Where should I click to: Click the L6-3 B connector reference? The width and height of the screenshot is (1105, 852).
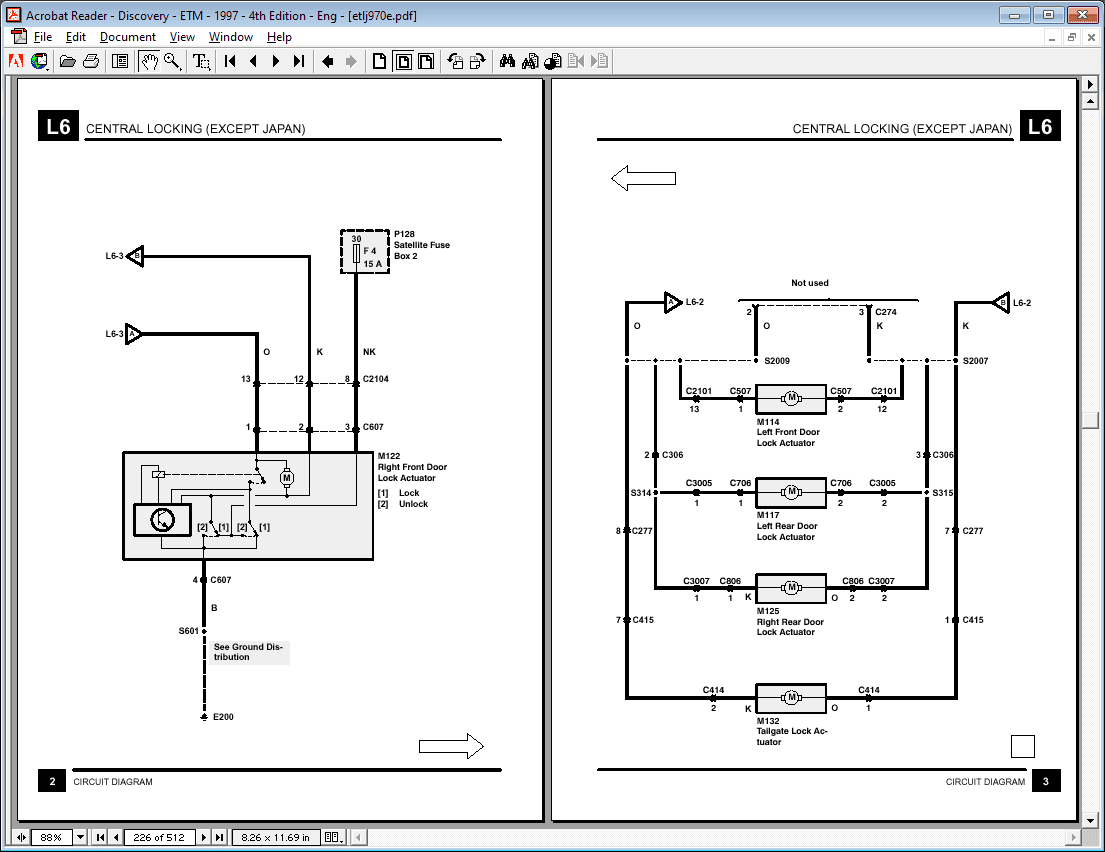[x=125, y=256]
